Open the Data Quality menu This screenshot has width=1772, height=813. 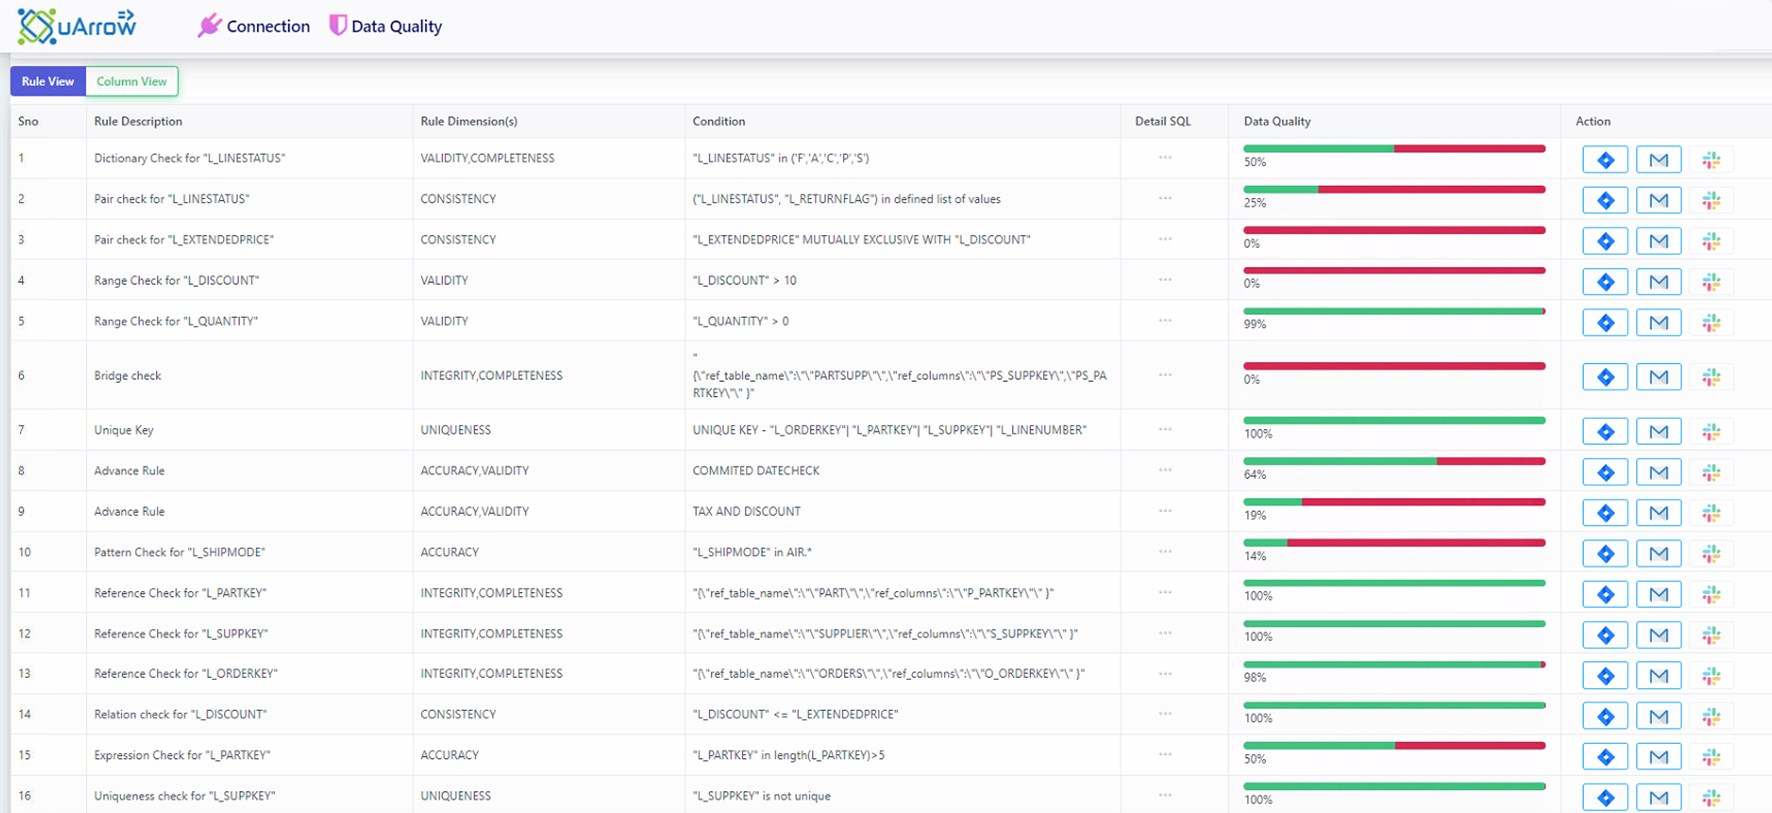tap(386, 26)
